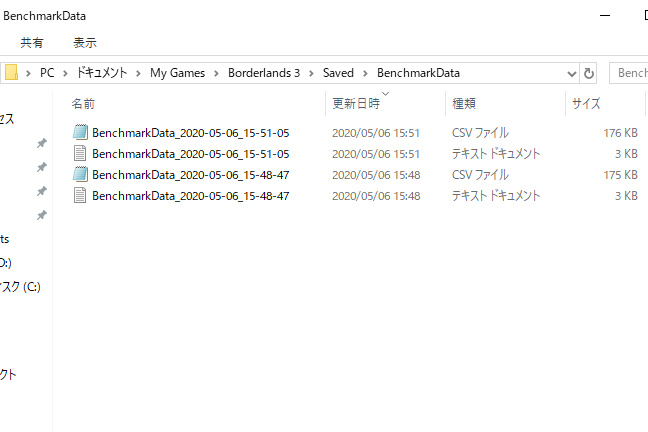Image resolution: width=648 pixels, height=432 pixels.
Task: Open the address bar history dropdown arrow
Action: [x=572, y=73]
